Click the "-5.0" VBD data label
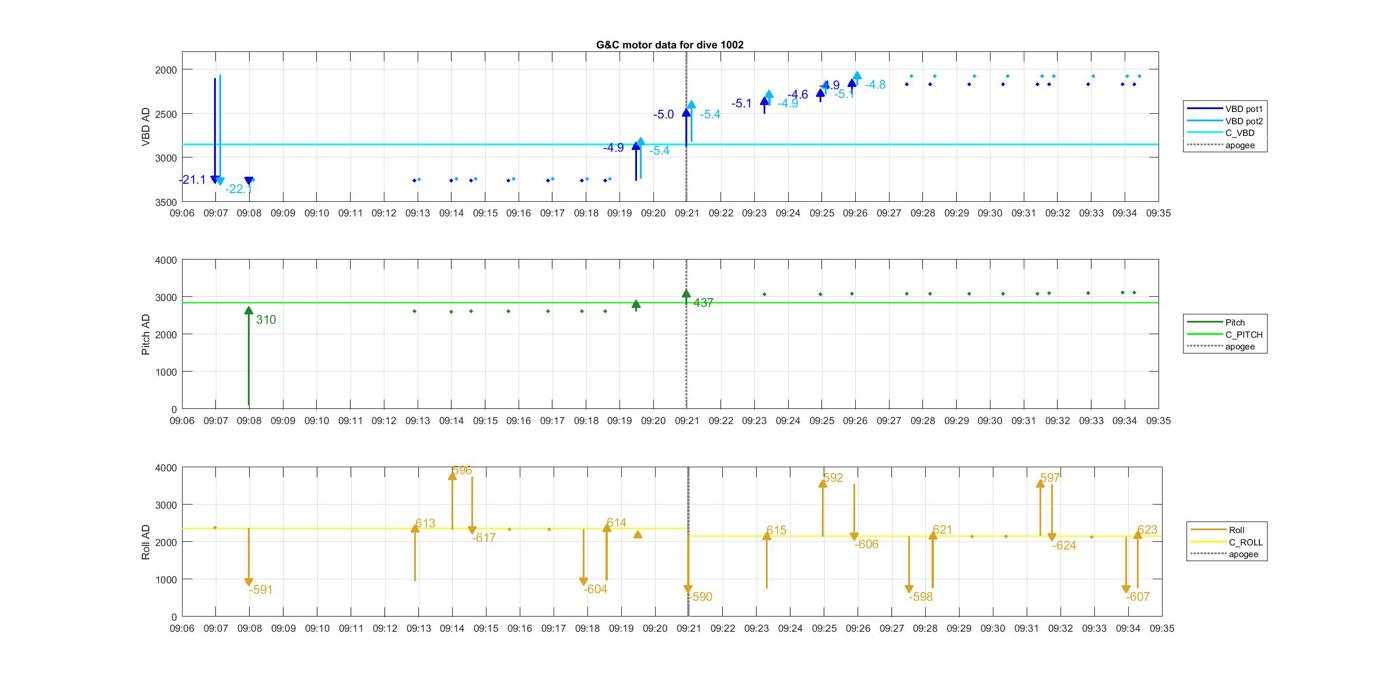Screen dimensions: 1400x693 point(664,115)
